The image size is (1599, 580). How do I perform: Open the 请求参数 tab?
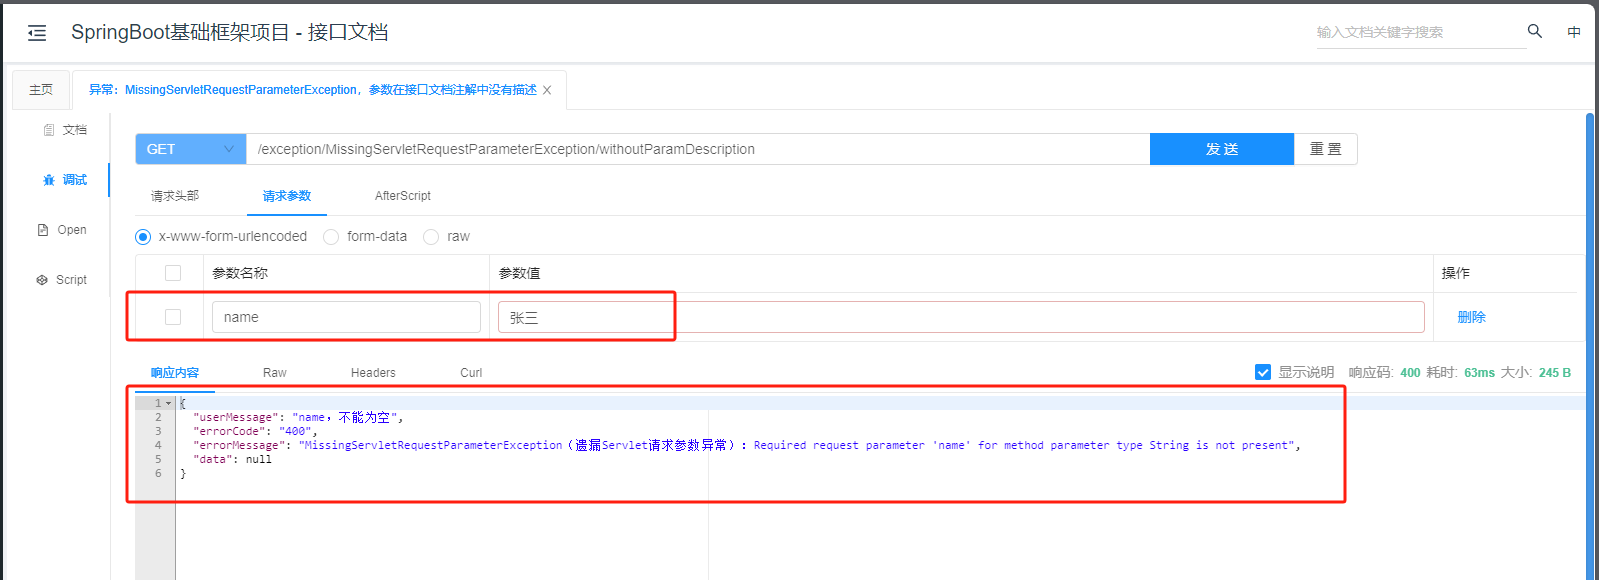tap(287, 196)
